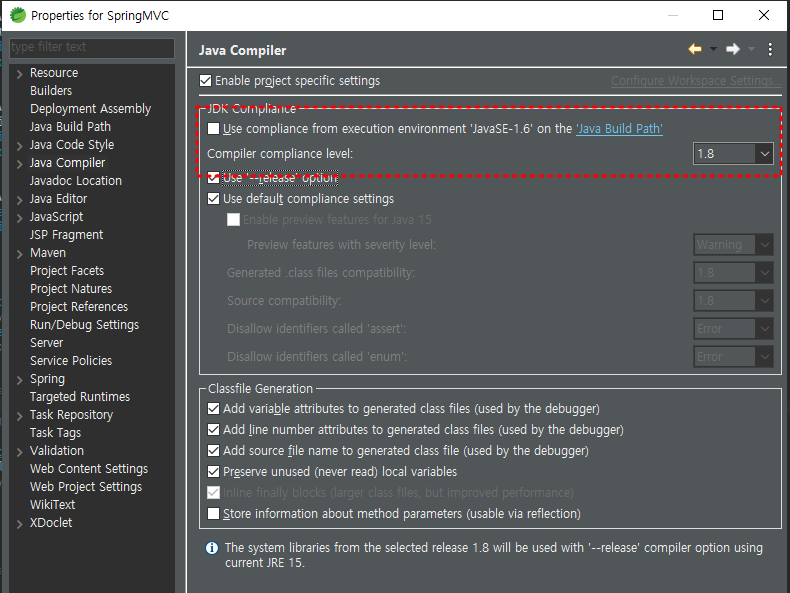Toggle Preserve unused local variables

coord(214,472)
